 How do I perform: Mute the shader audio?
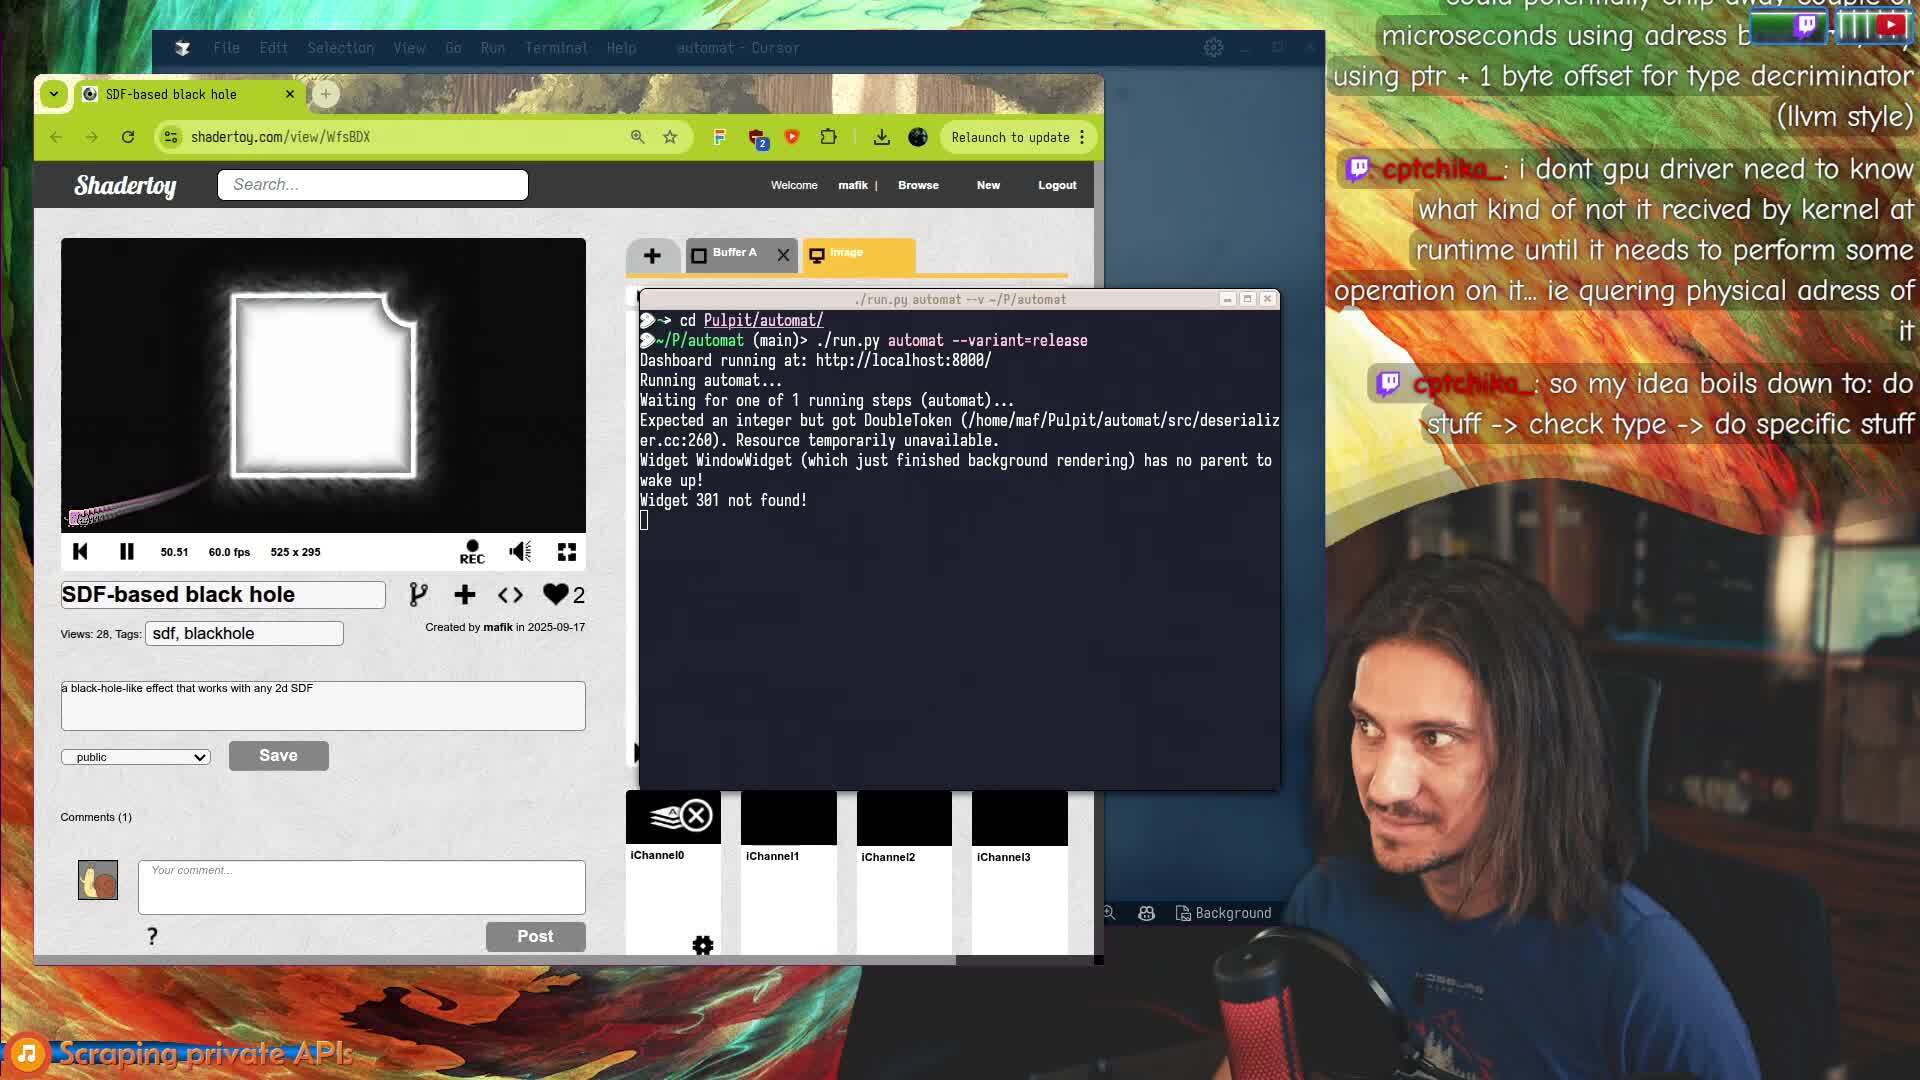click(519, 551)
